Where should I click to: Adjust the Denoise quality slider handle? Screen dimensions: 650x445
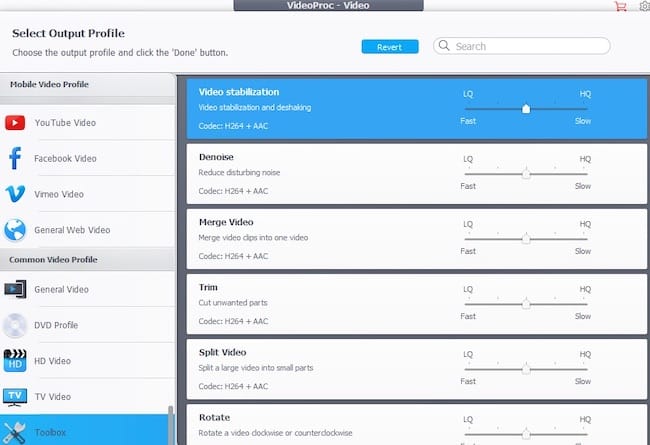[x=526, y=174]
